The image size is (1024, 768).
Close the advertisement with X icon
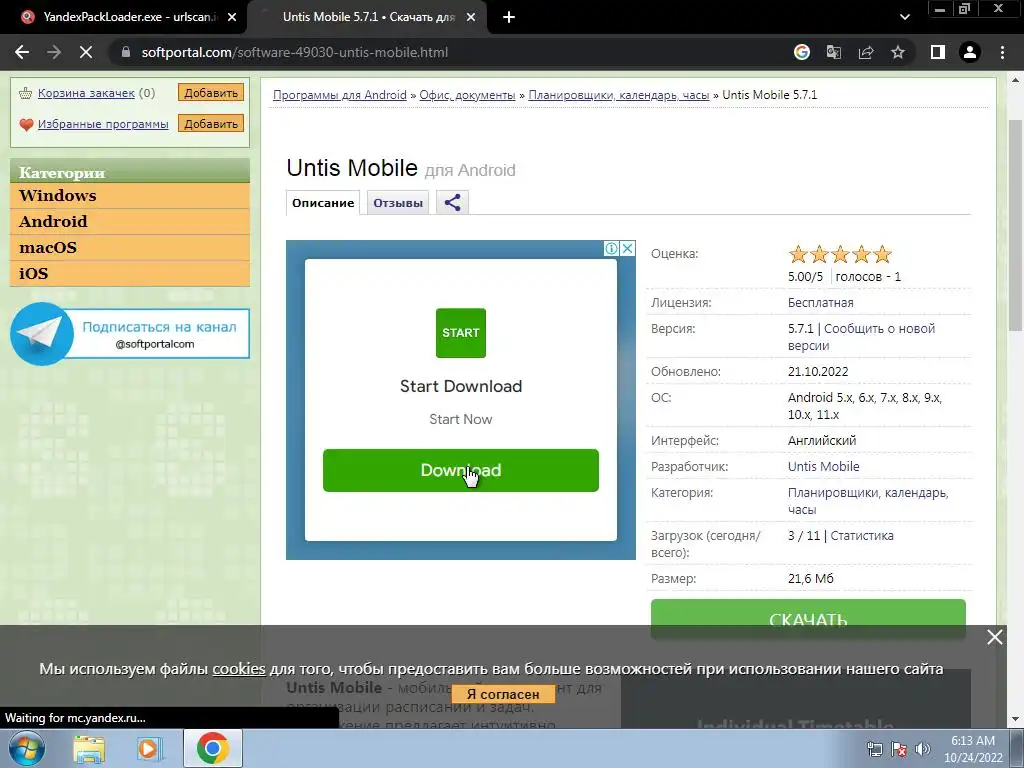click(x=627, y=248)
